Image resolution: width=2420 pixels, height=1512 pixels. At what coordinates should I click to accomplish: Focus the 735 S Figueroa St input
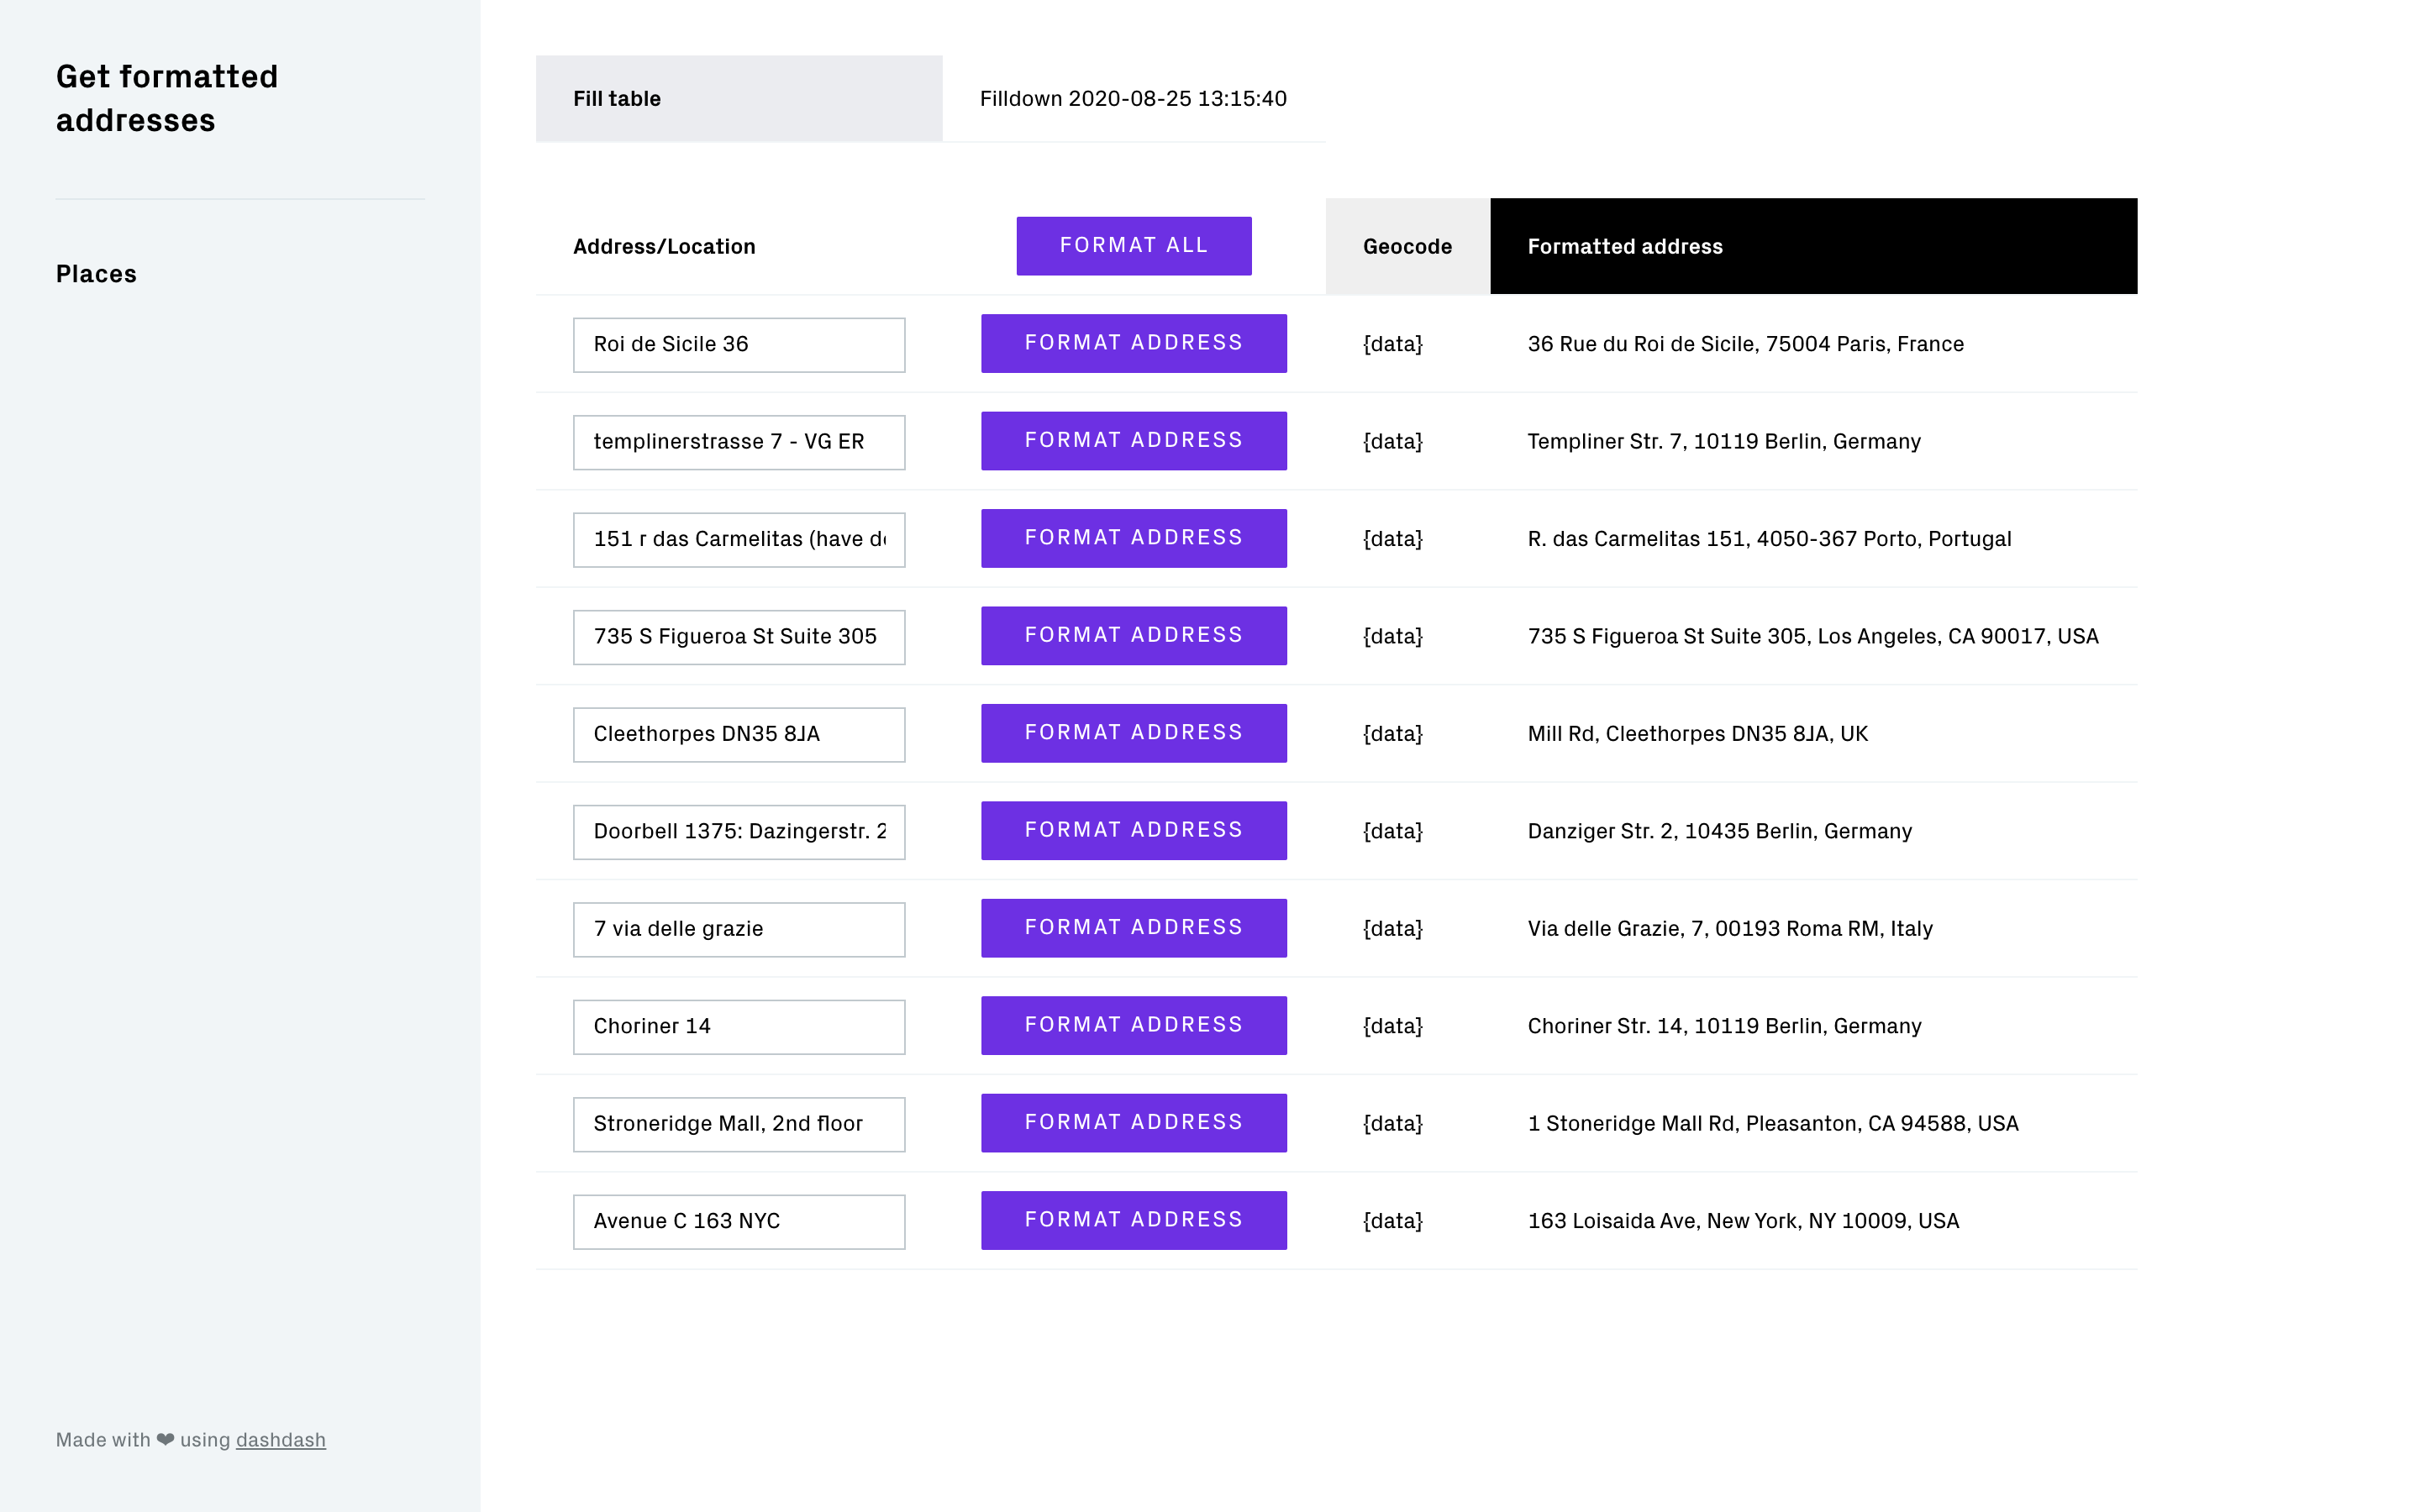click(739, 637)
